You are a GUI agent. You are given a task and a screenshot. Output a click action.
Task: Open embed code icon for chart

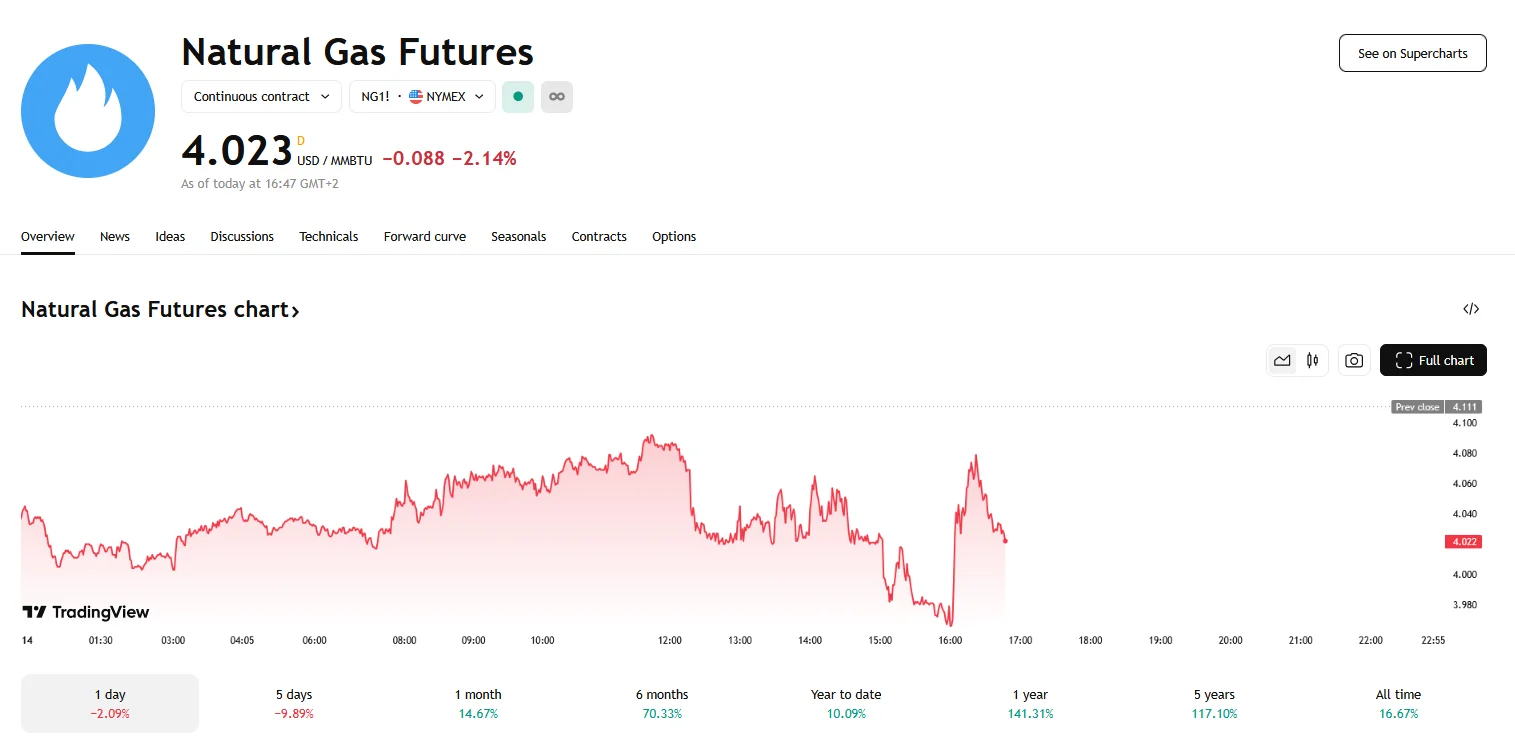1471,309
